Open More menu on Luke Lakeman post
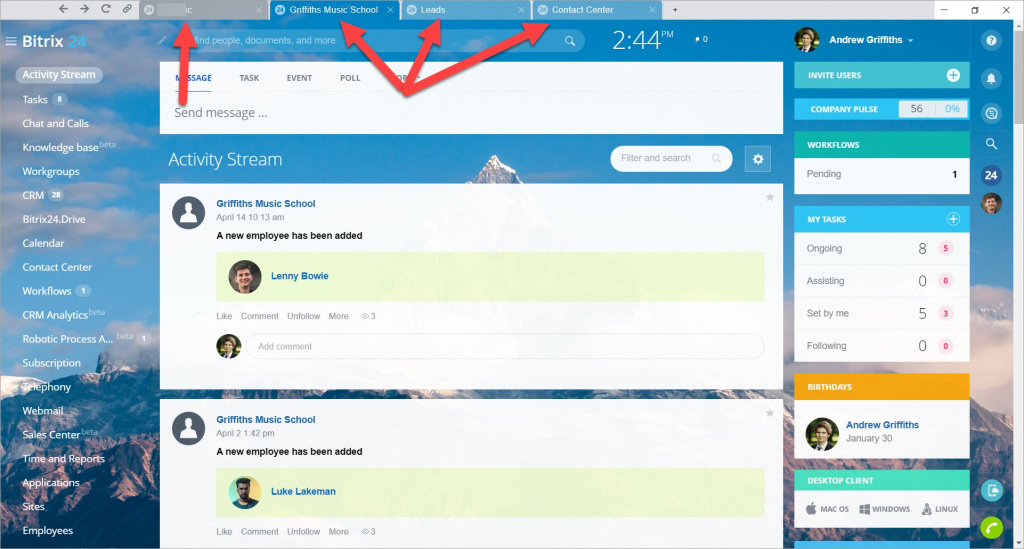The width and height of the screenshot is (1024, 549). [x=338, y=531]
